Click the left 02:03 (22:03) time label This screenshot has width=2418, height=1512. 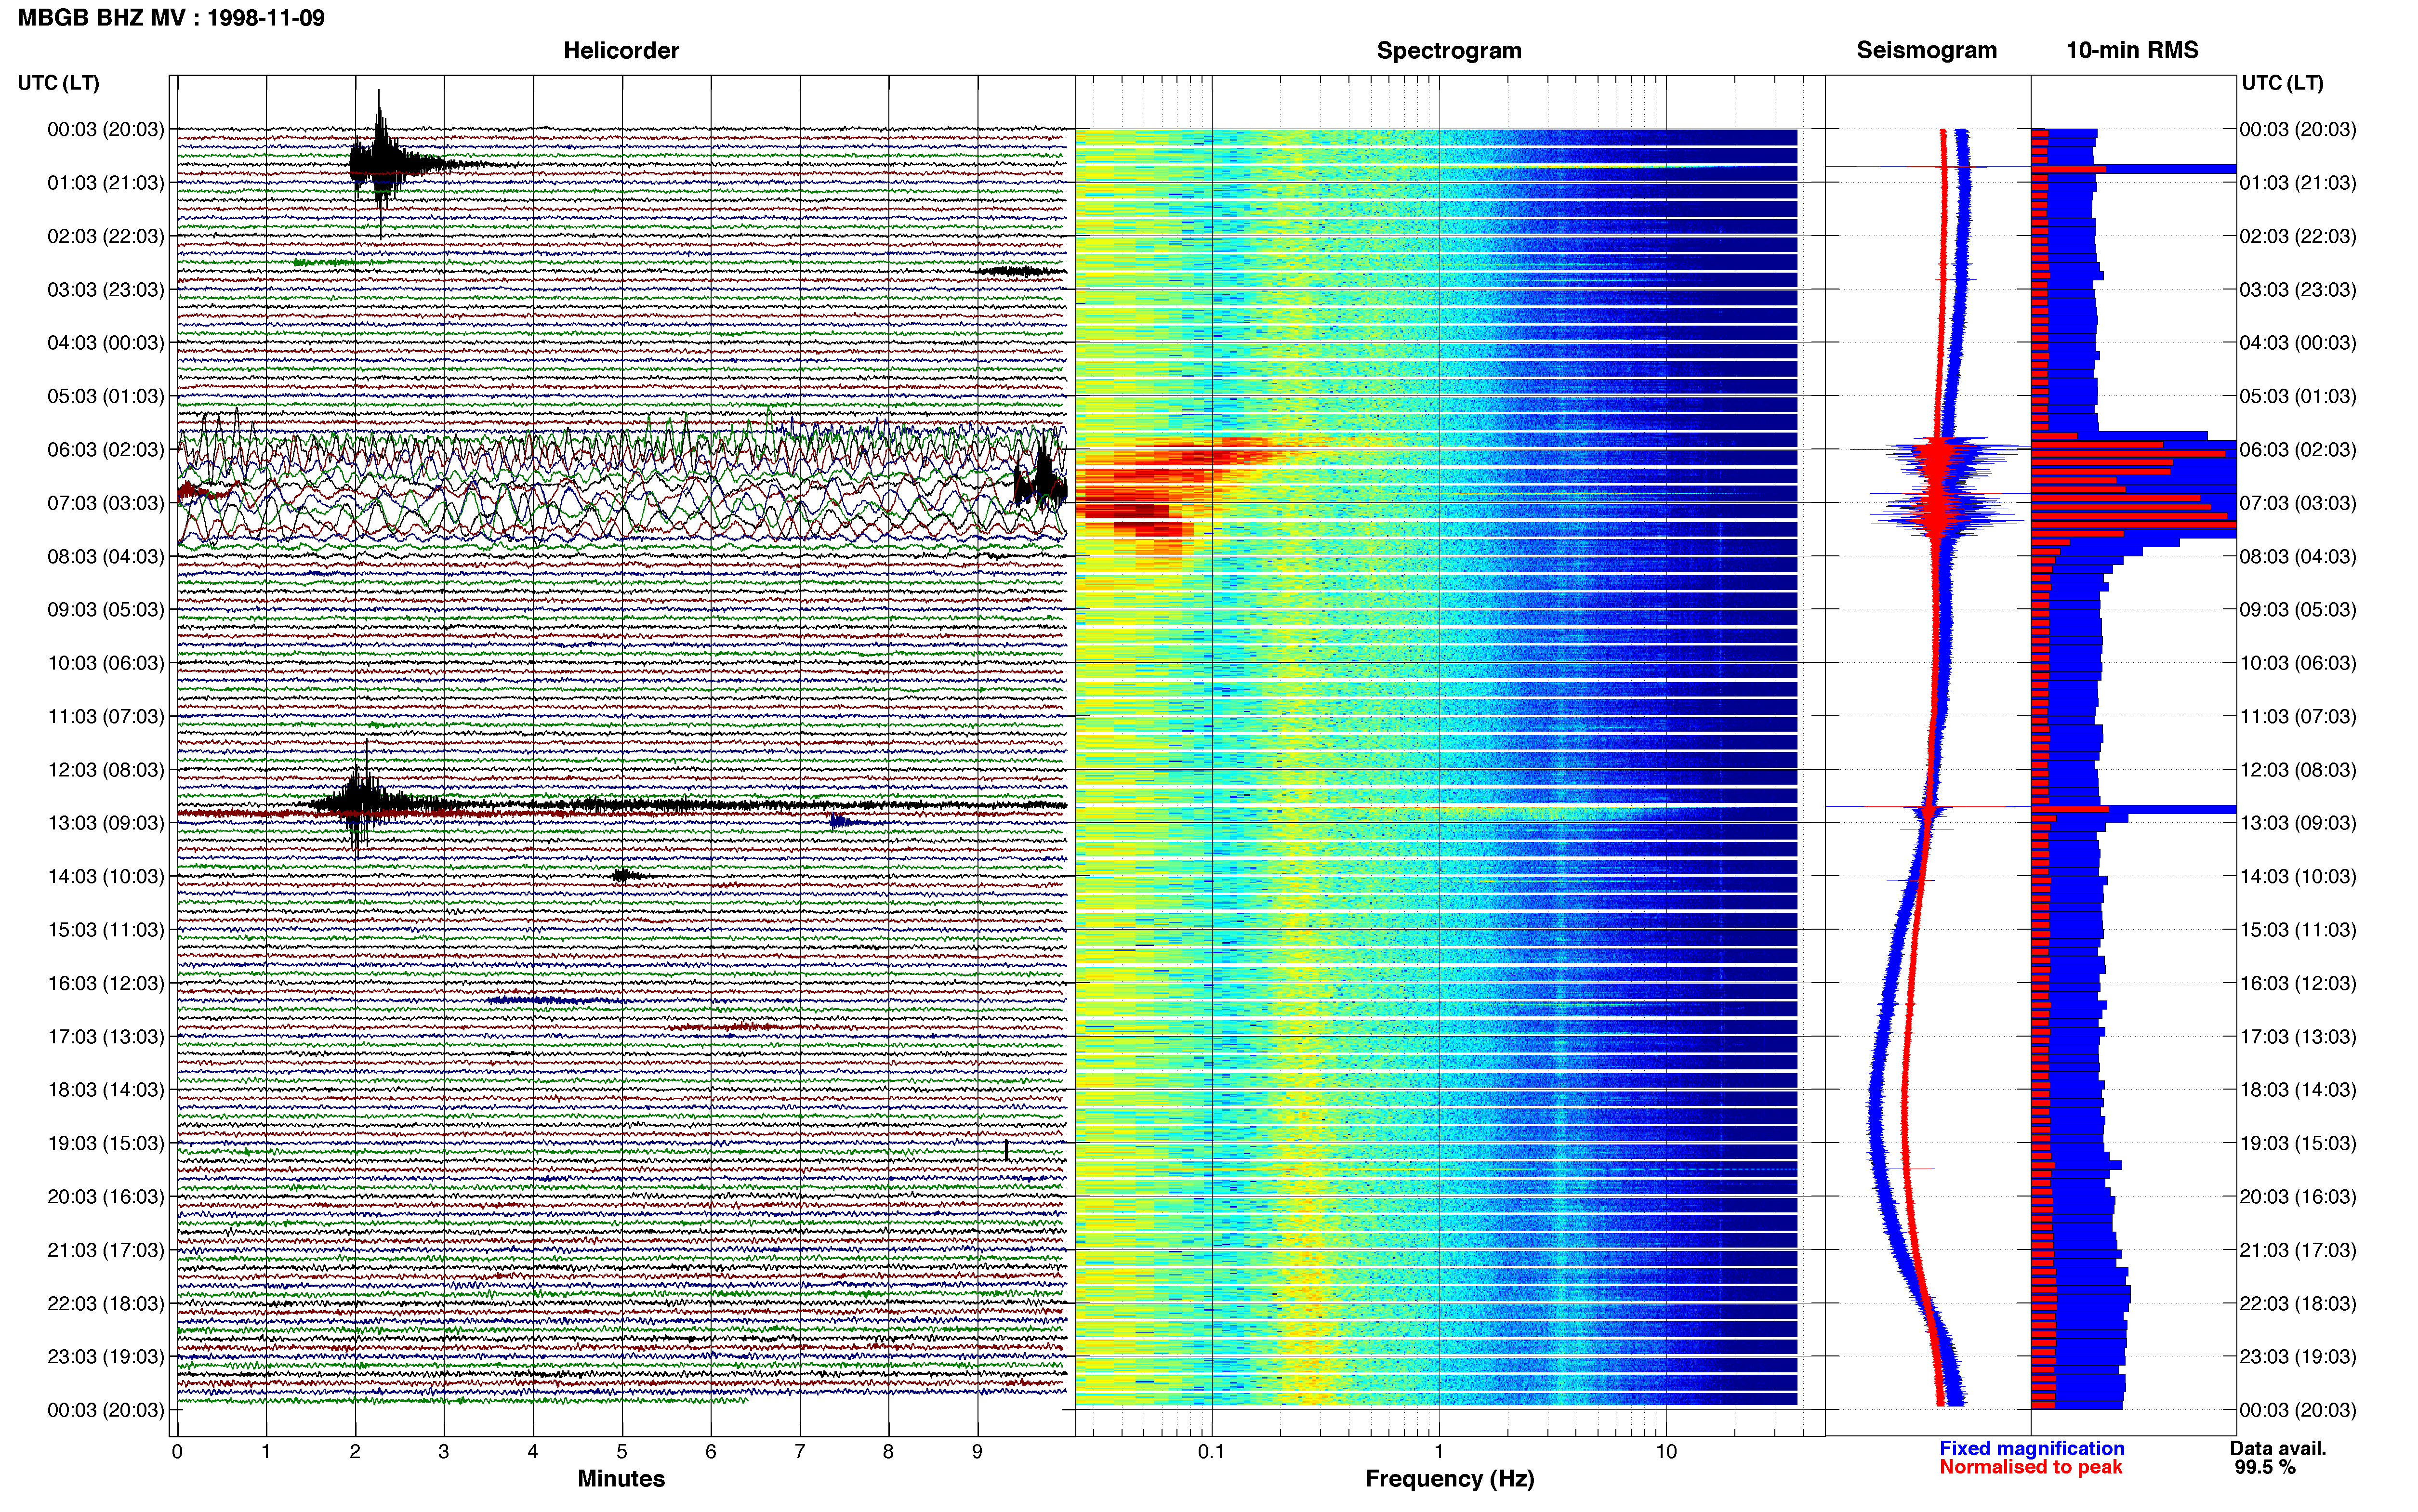tap(106, 236)
